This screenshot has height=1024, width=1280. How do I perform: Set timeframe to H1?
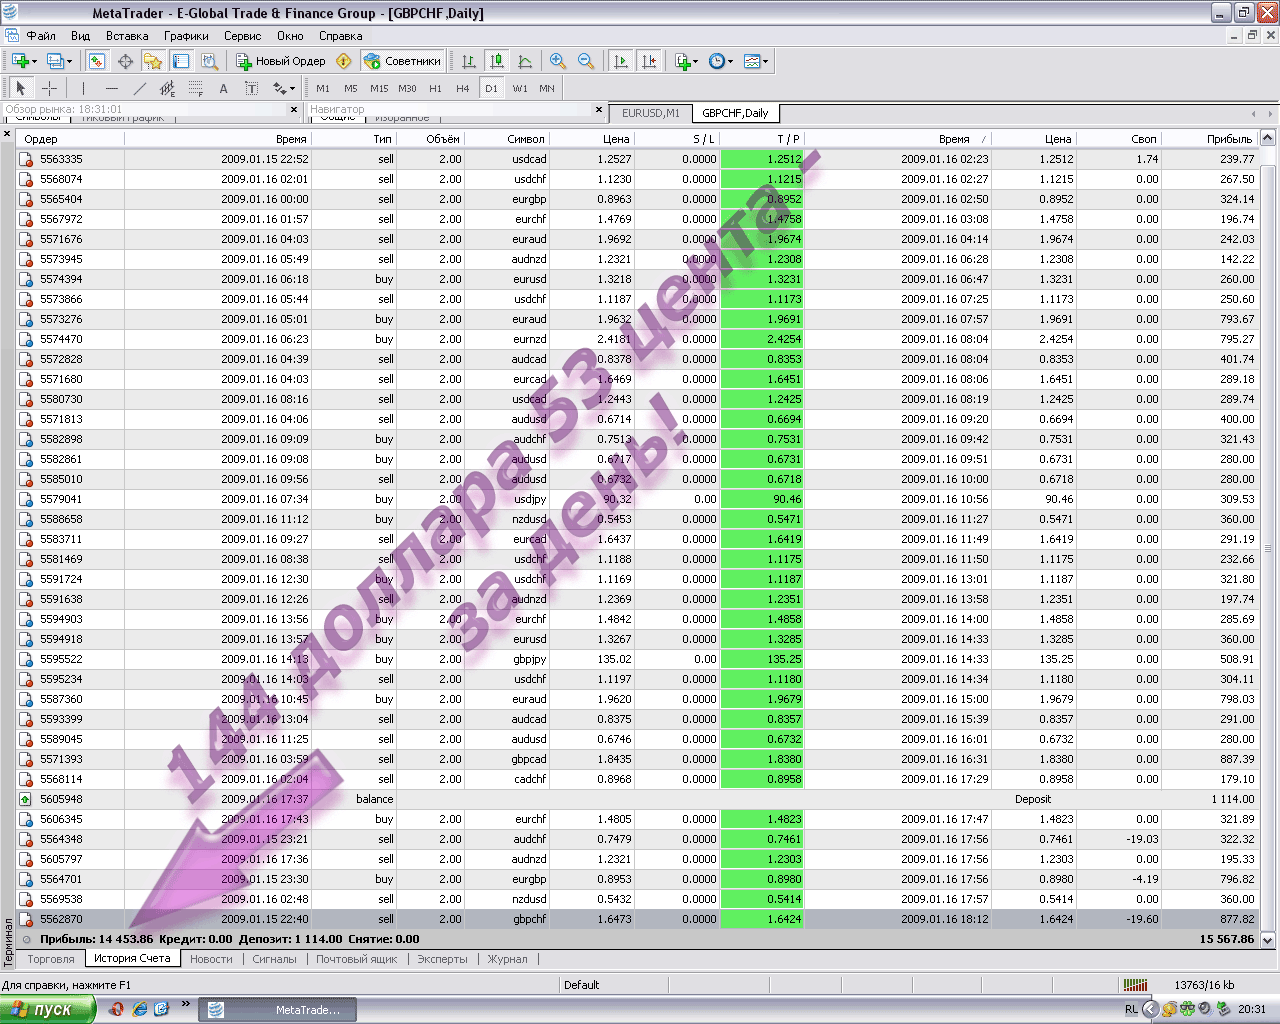pos(435,88)
